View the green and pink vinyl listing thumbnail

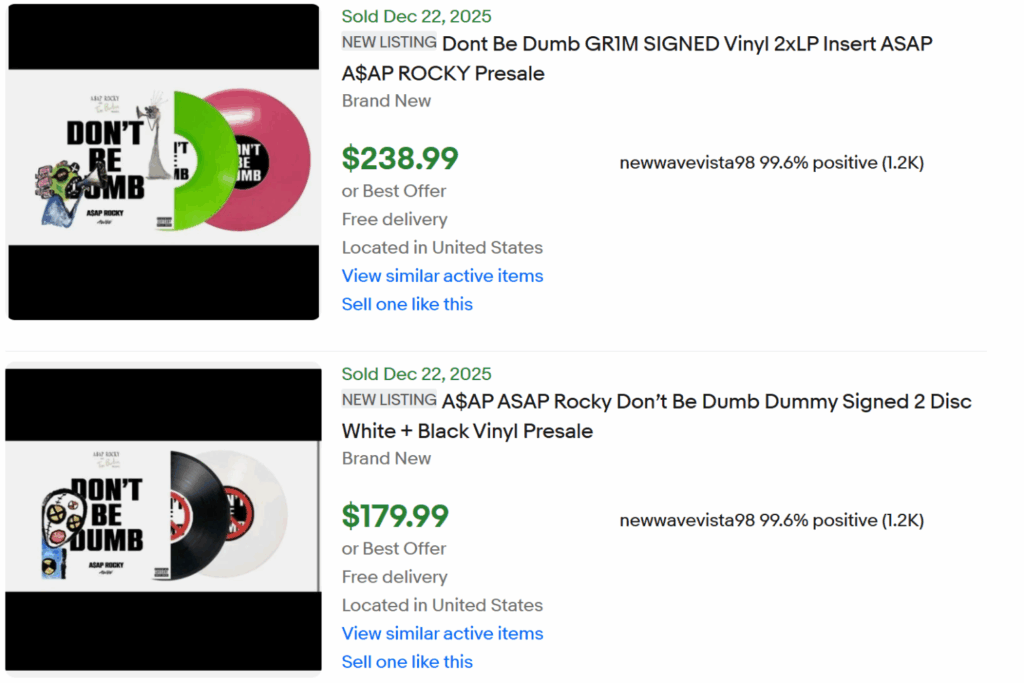click(x=163, y=160)
